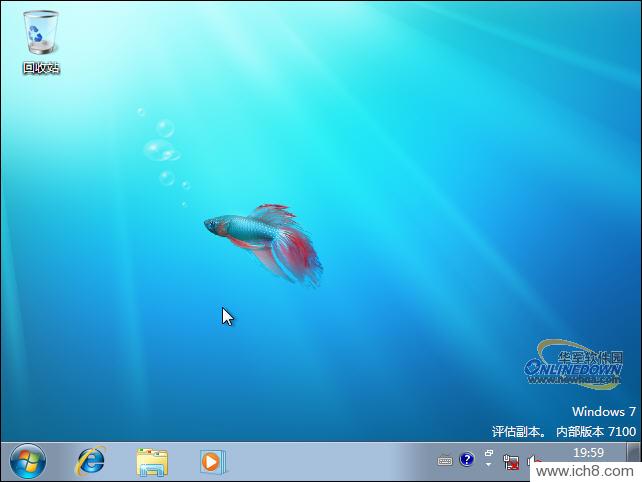Launch Internet Explorer from the taskbar

click(x=90, y=462)
